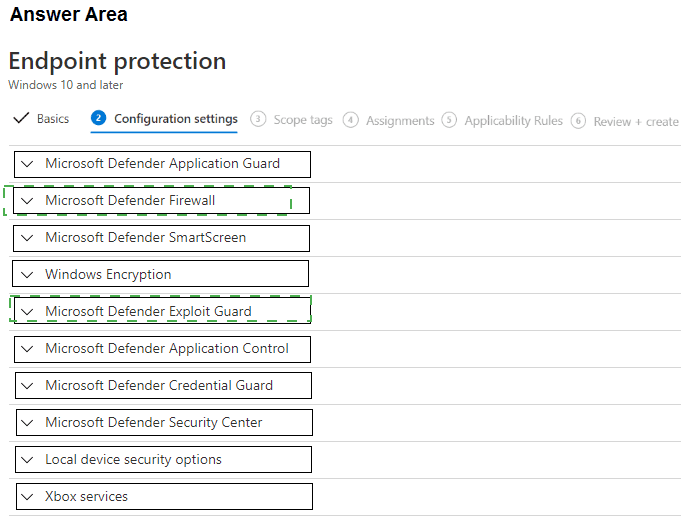Click the Basics step checkmark icon
Viewport: 683px width, 520px height.
click(20, 119)
